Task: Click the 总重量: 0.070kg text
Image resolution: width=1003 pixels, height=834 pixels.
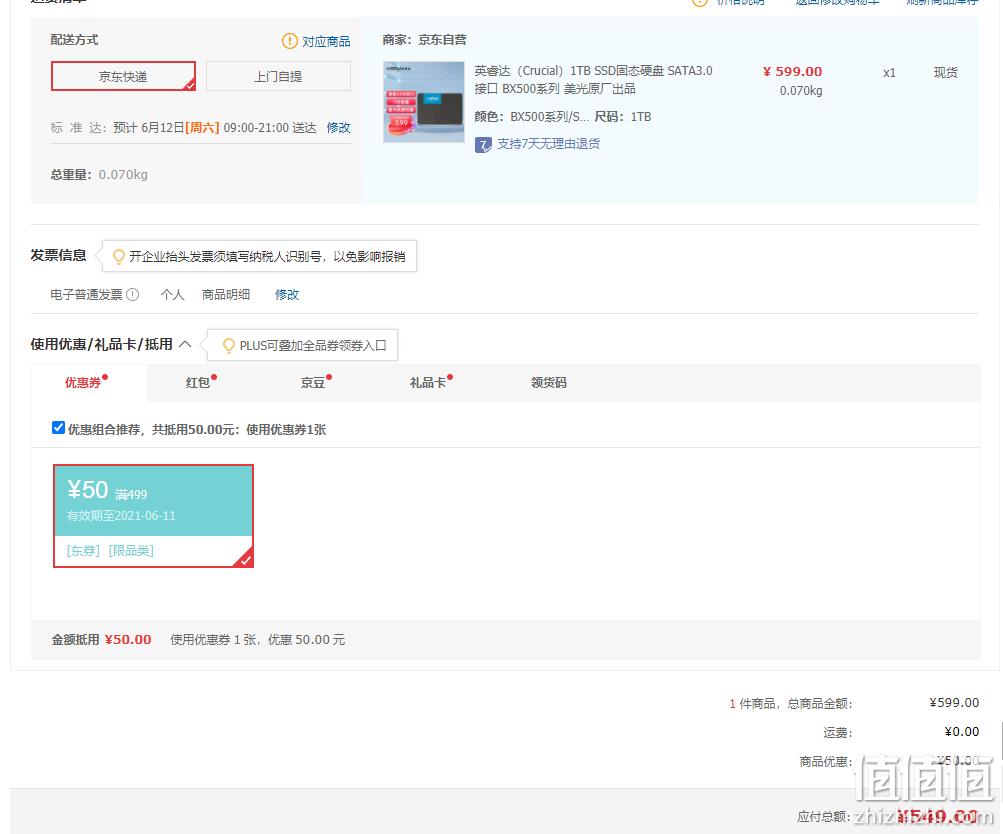Action: coord(99,175)
